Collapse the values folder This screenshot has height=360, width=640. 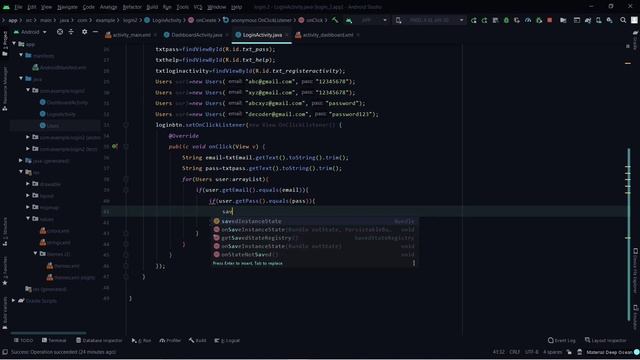[x=28, y=219]
